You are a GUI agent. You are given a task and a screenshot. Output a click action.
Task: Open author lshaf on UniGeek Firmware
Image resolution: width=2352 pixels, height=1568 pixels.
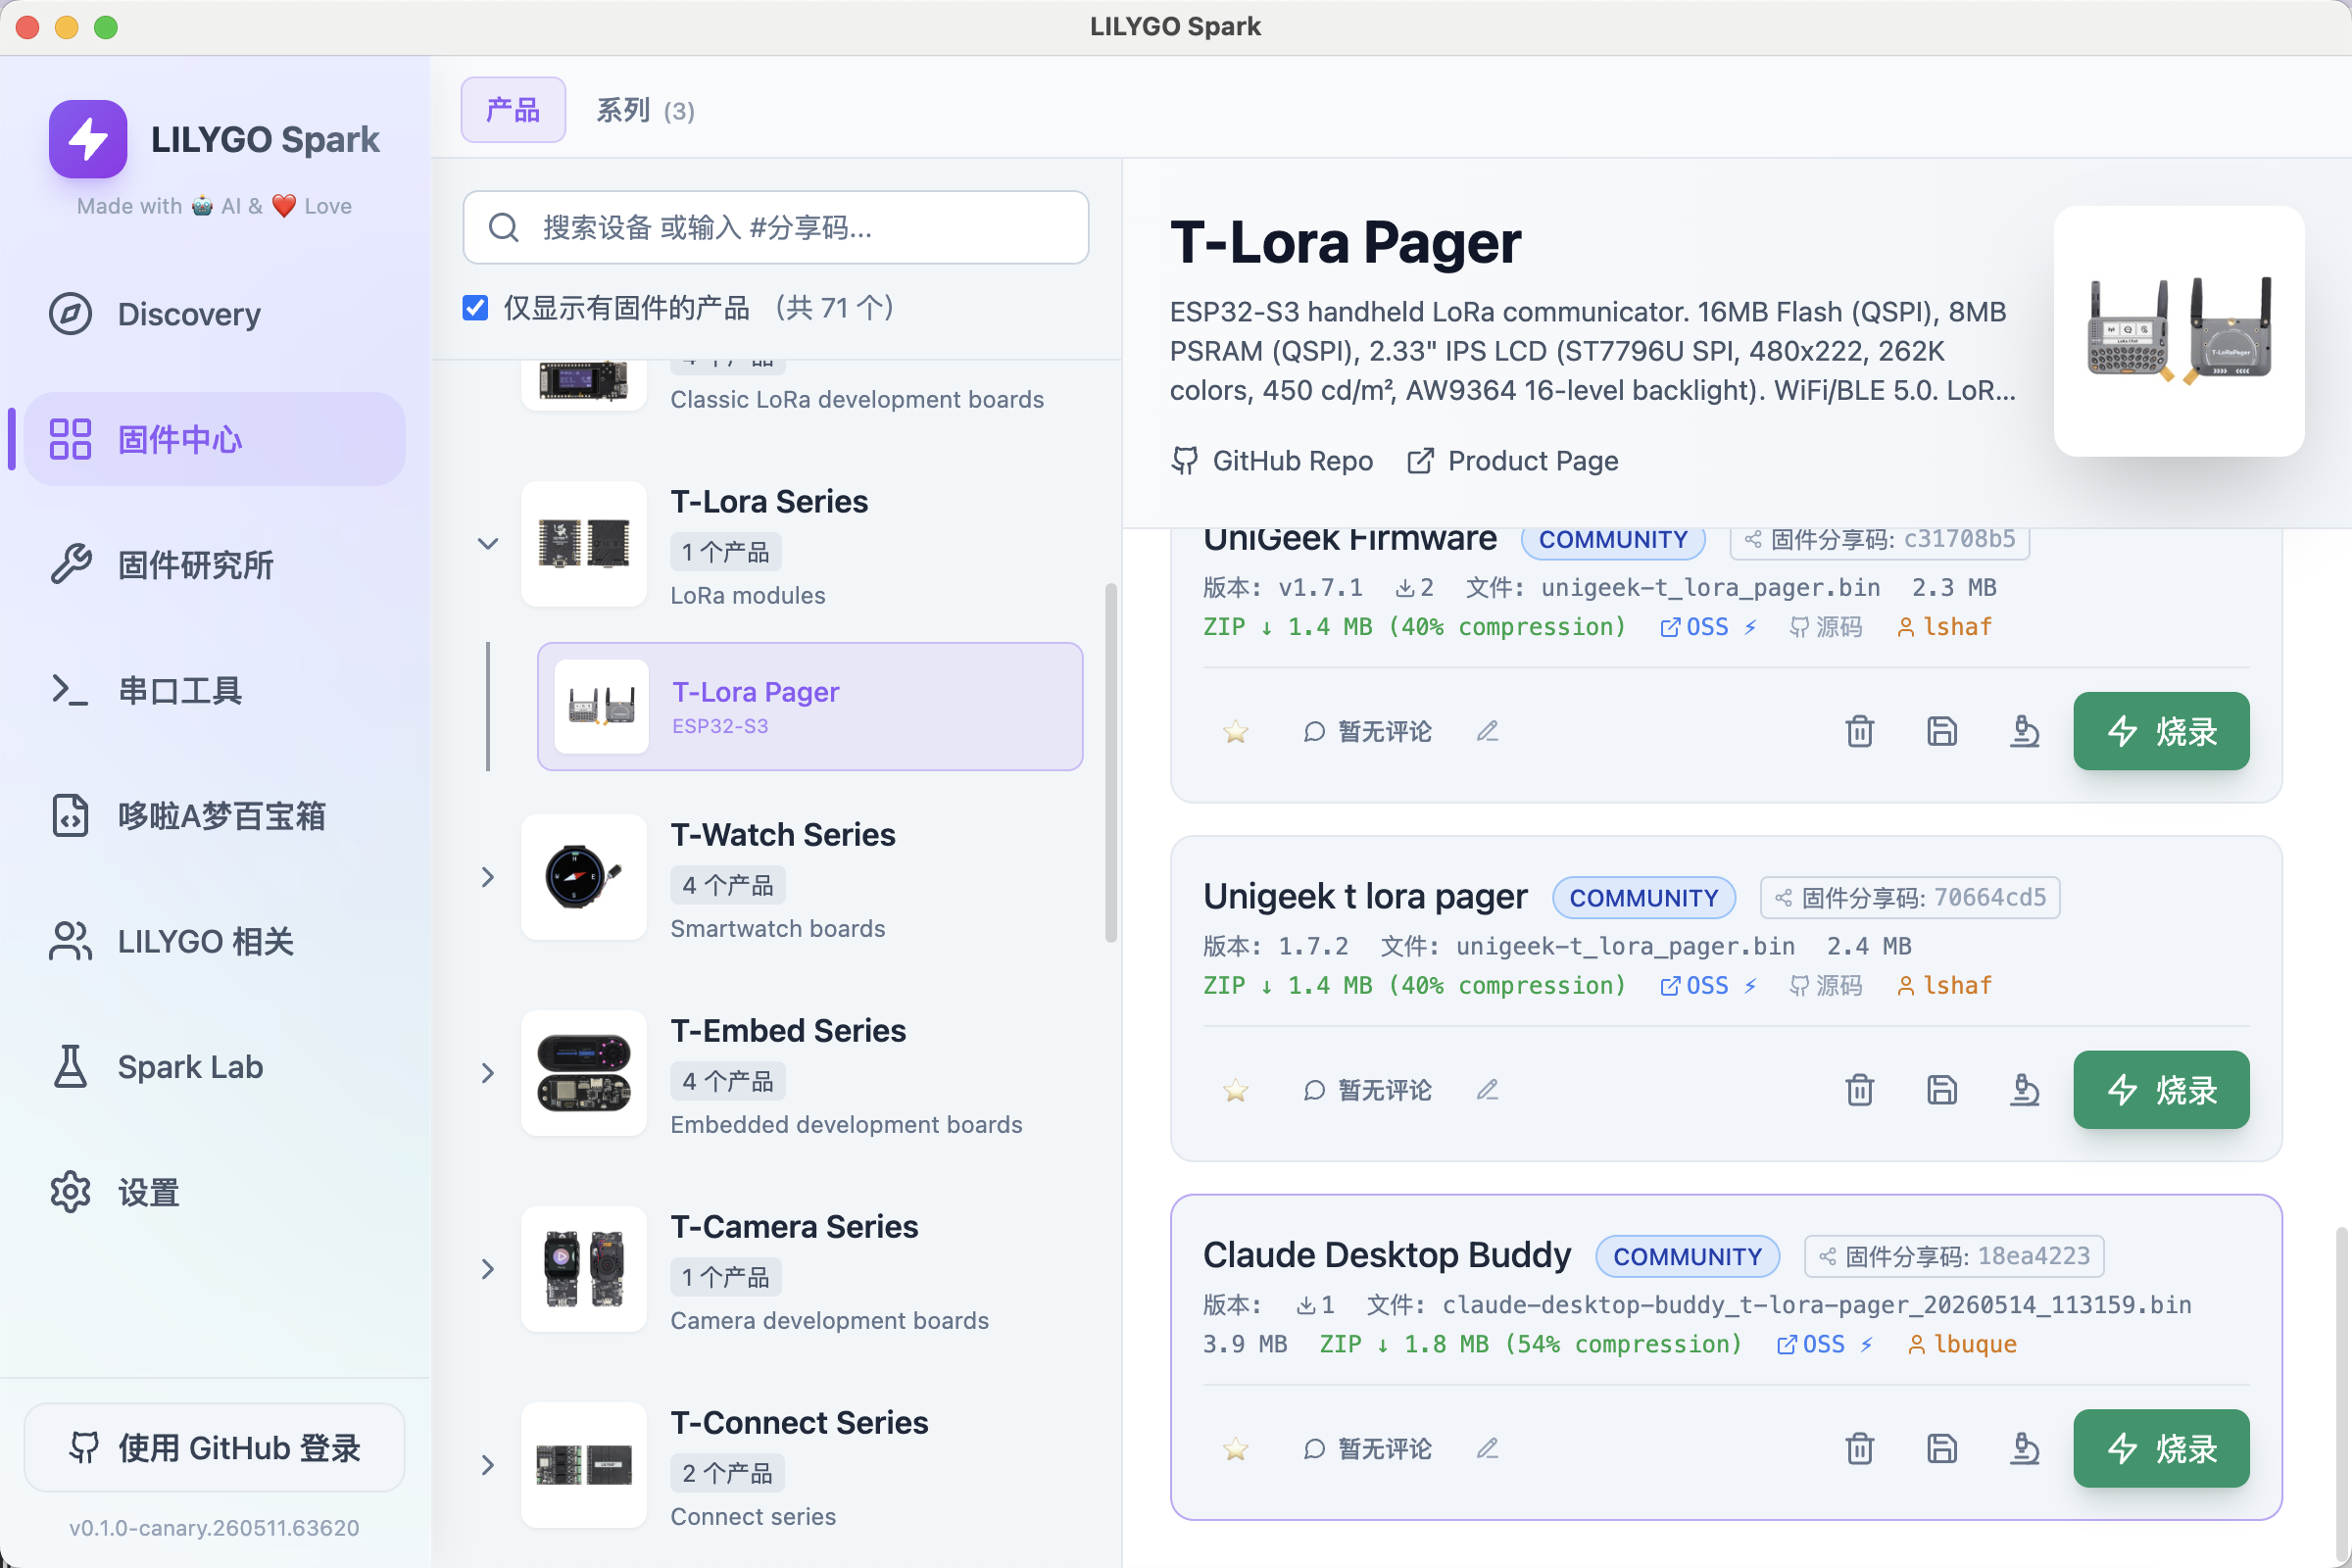pyautogui.click(x=1945, y=627)
